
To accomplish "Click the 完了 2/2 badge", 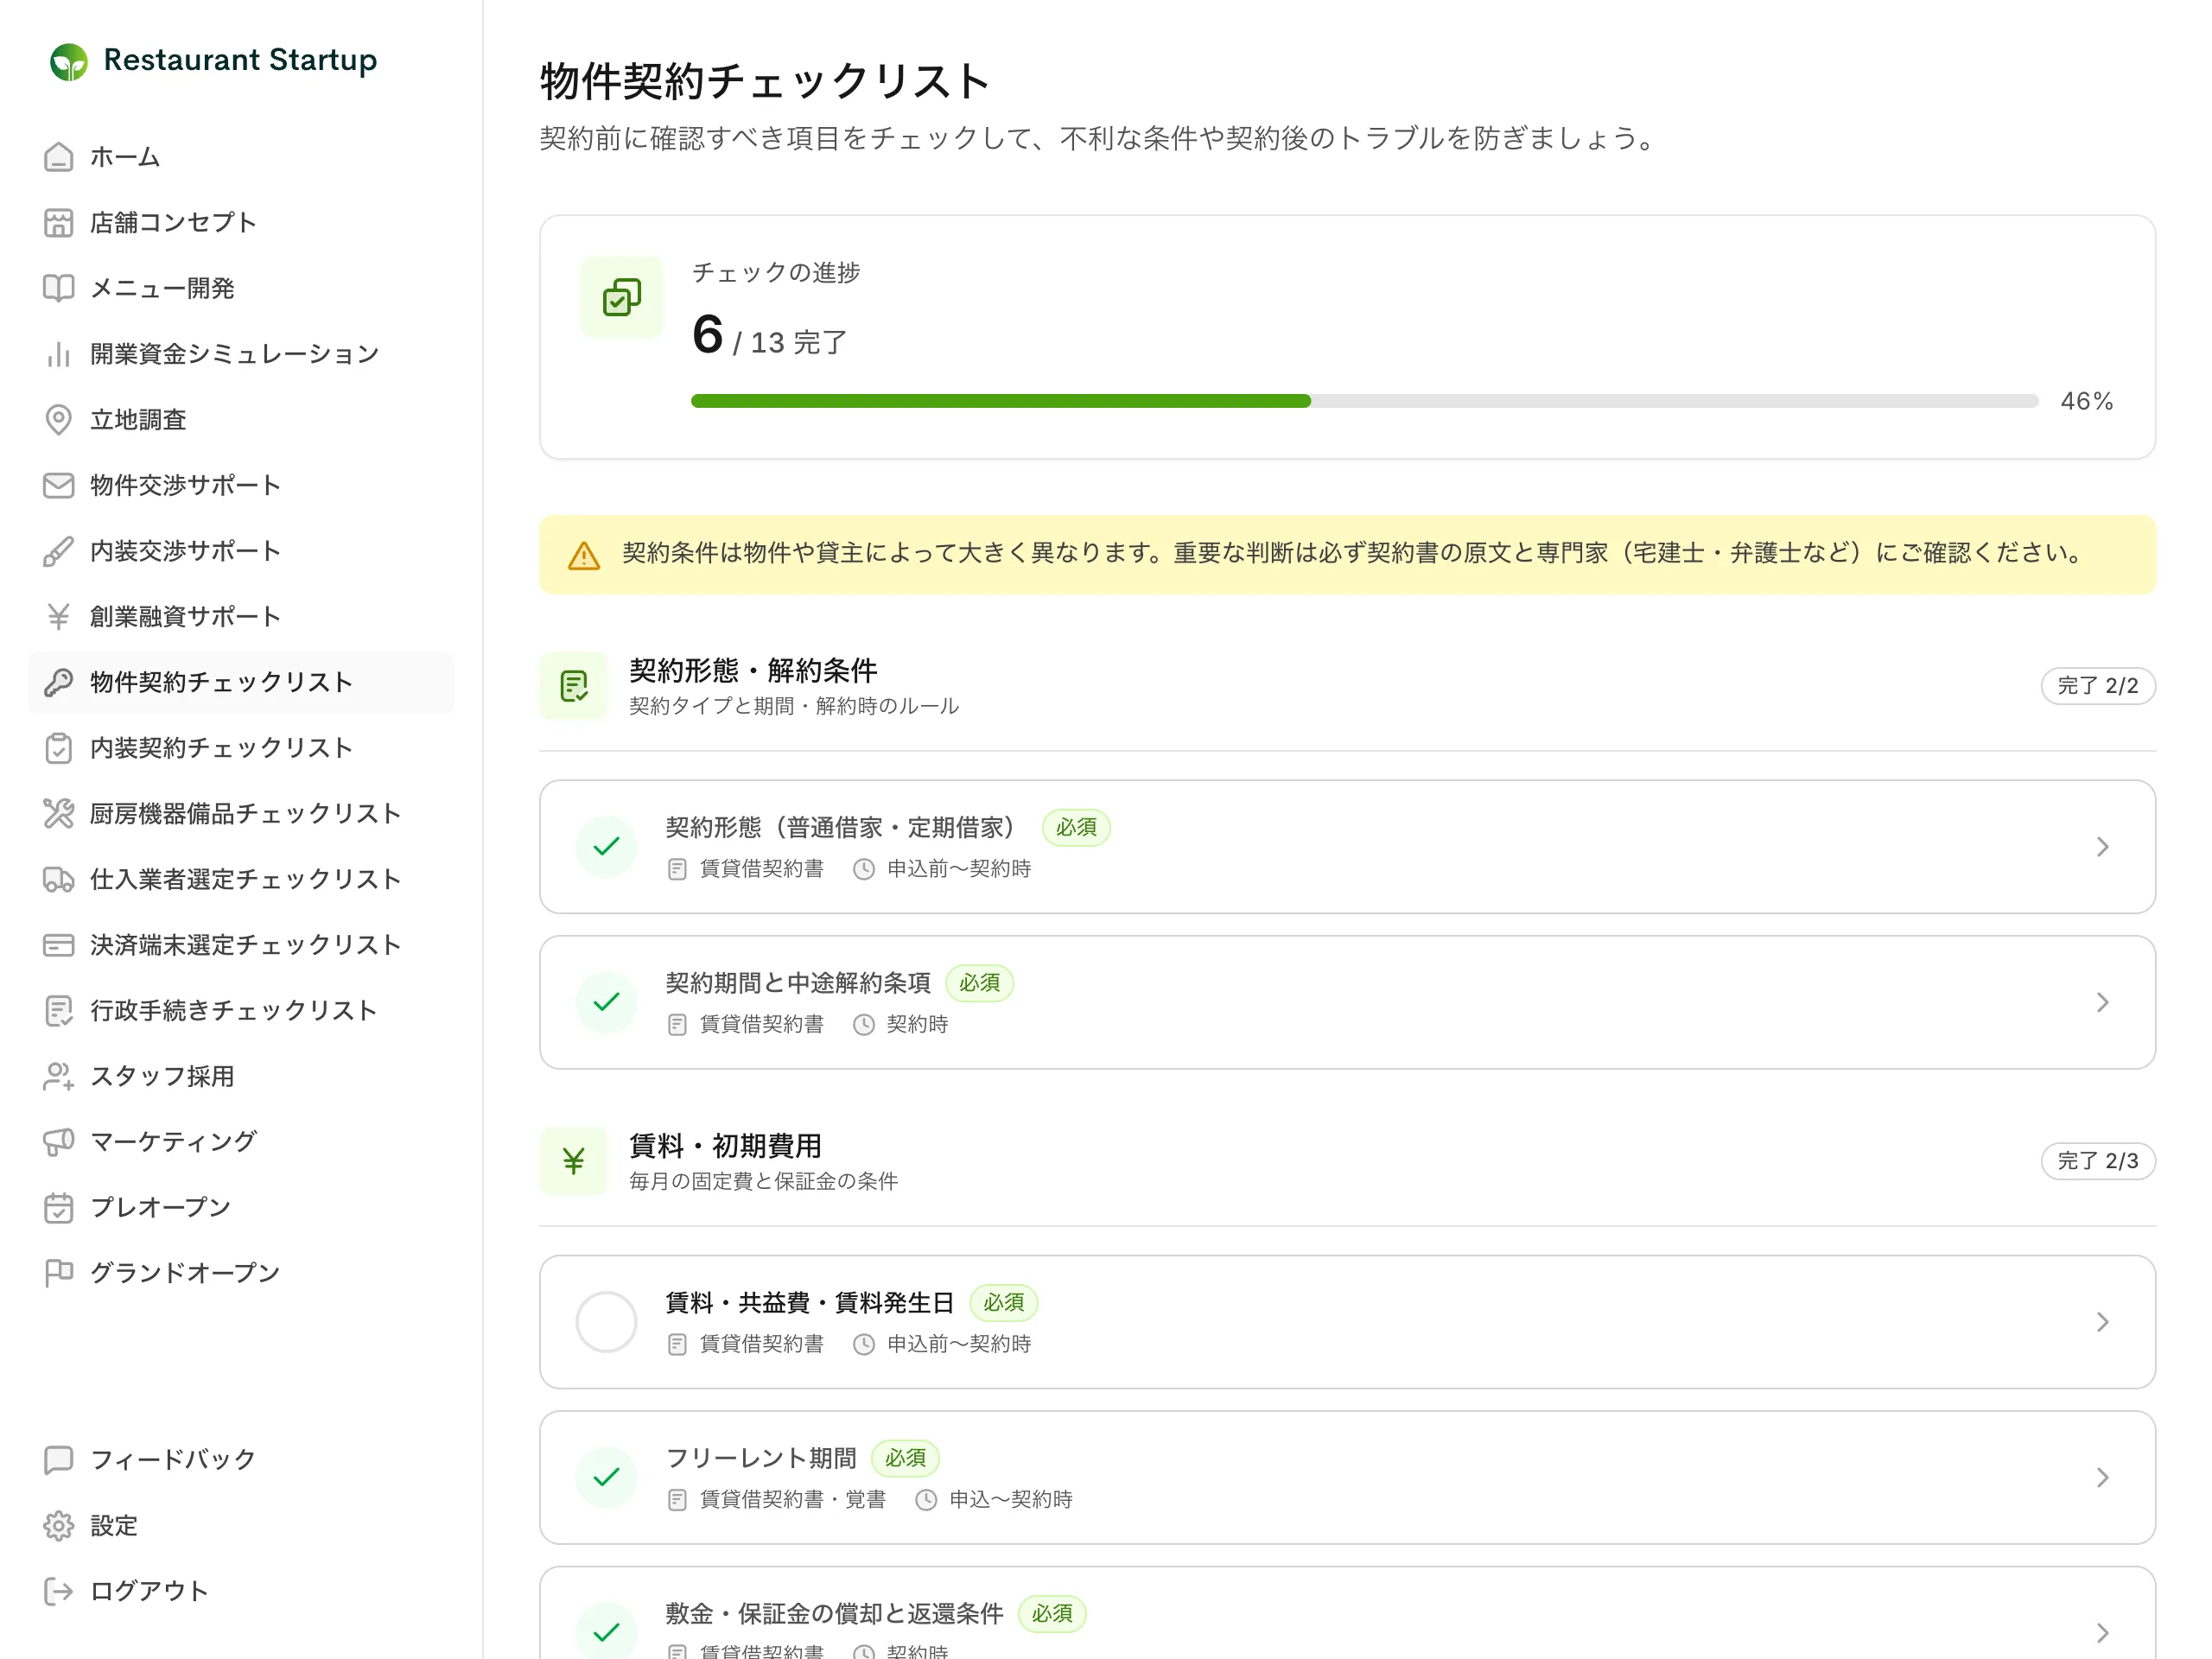I will click(2098, 686).
